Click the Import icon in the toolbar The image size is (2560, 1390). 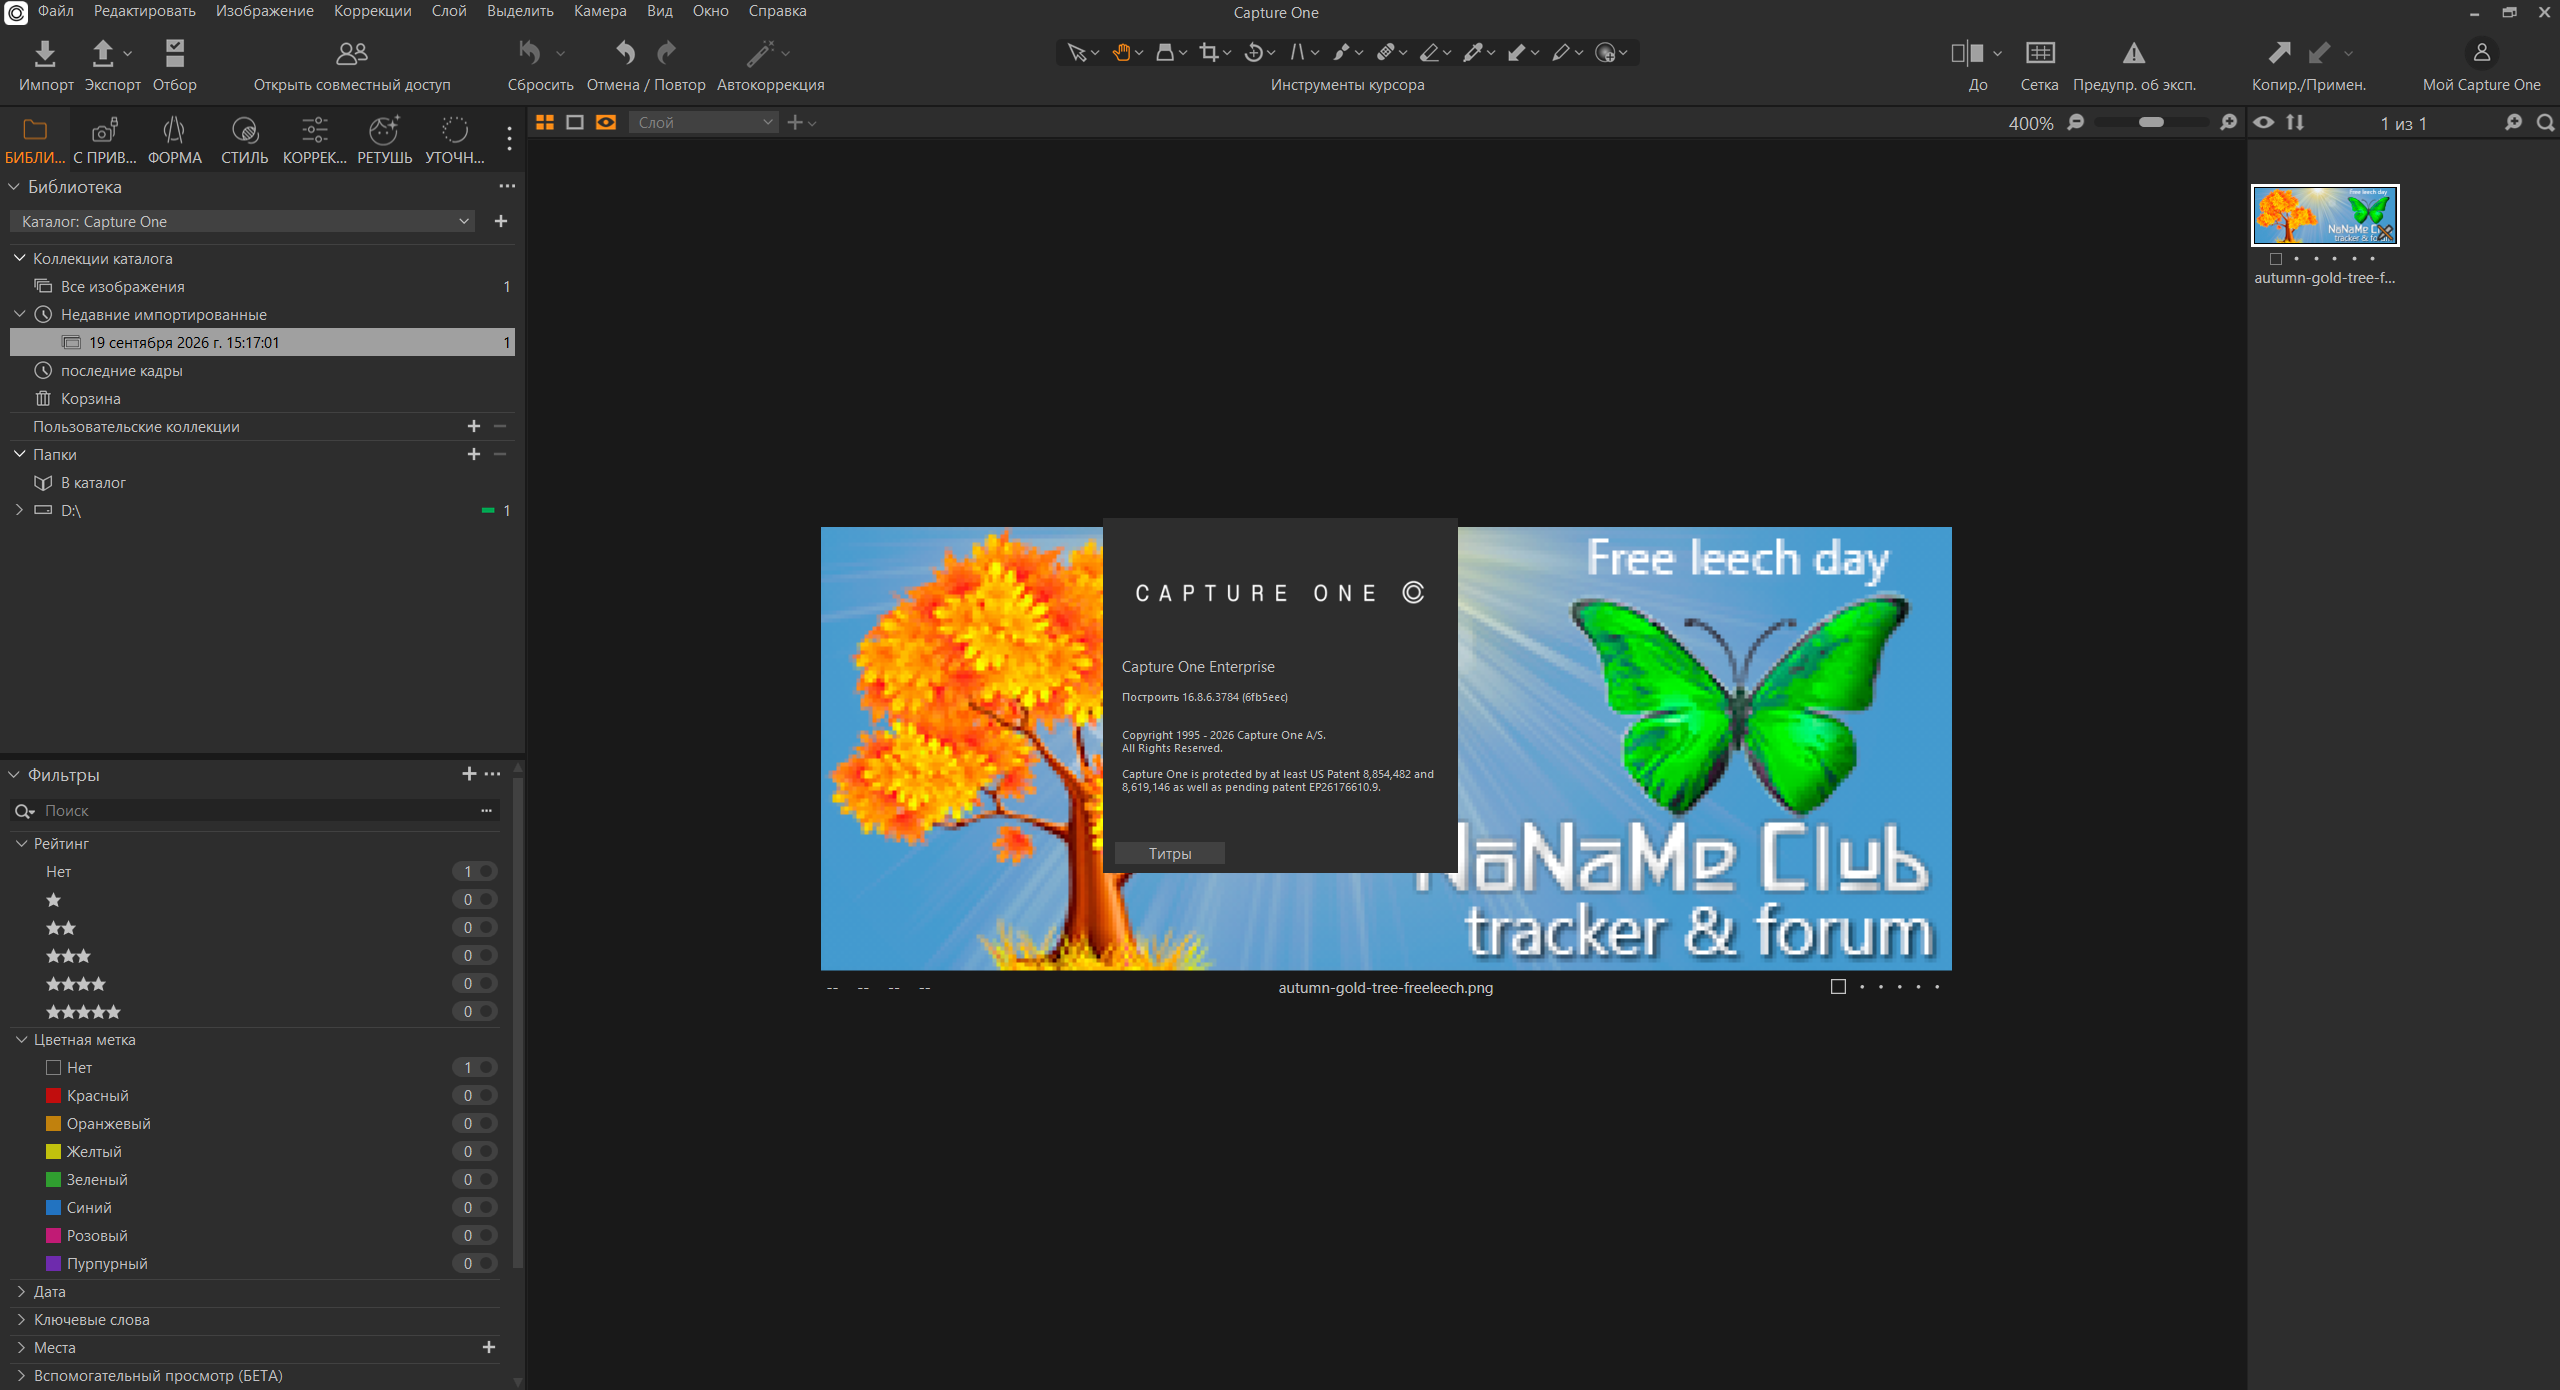[x=45, y=53]
